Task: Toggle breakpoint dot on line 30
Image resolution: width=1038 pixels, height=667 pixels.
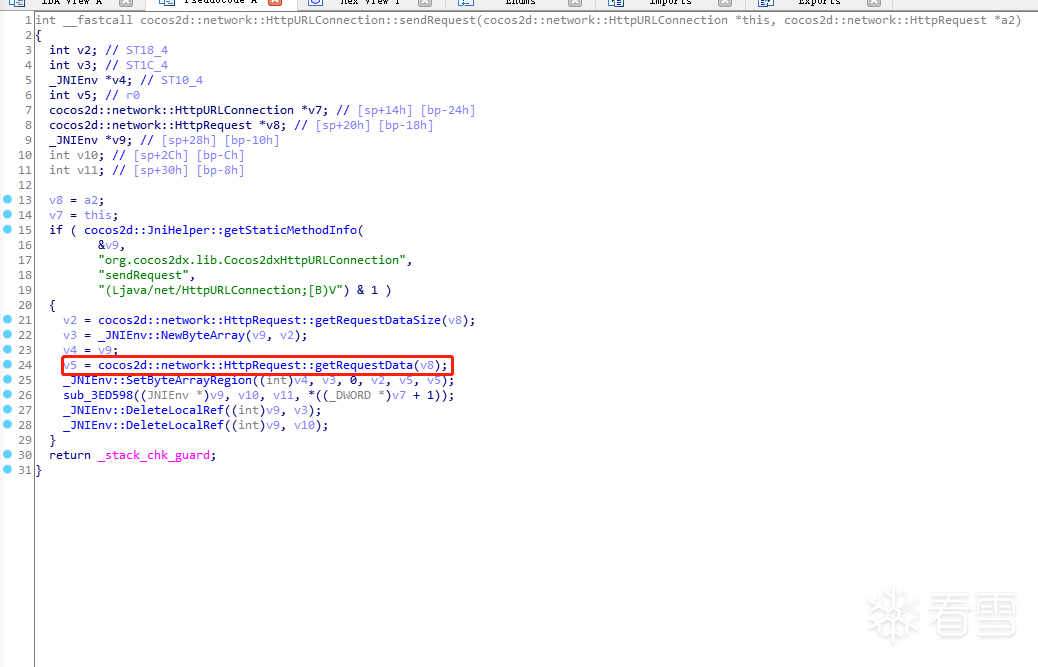Action: [x=7, y=455]
